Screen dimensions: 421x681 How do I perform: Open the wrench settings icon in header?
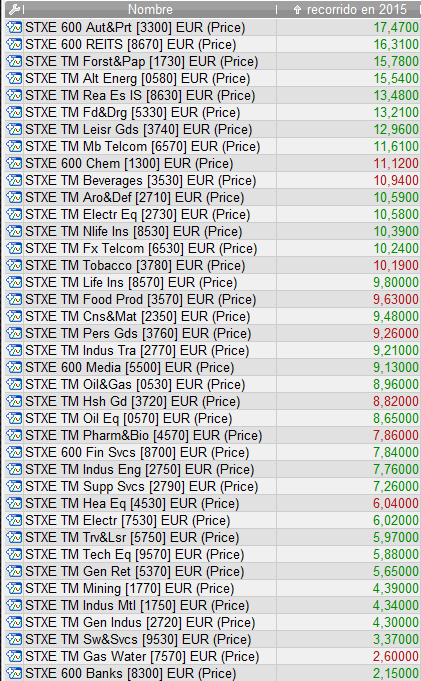pos(15,9)
